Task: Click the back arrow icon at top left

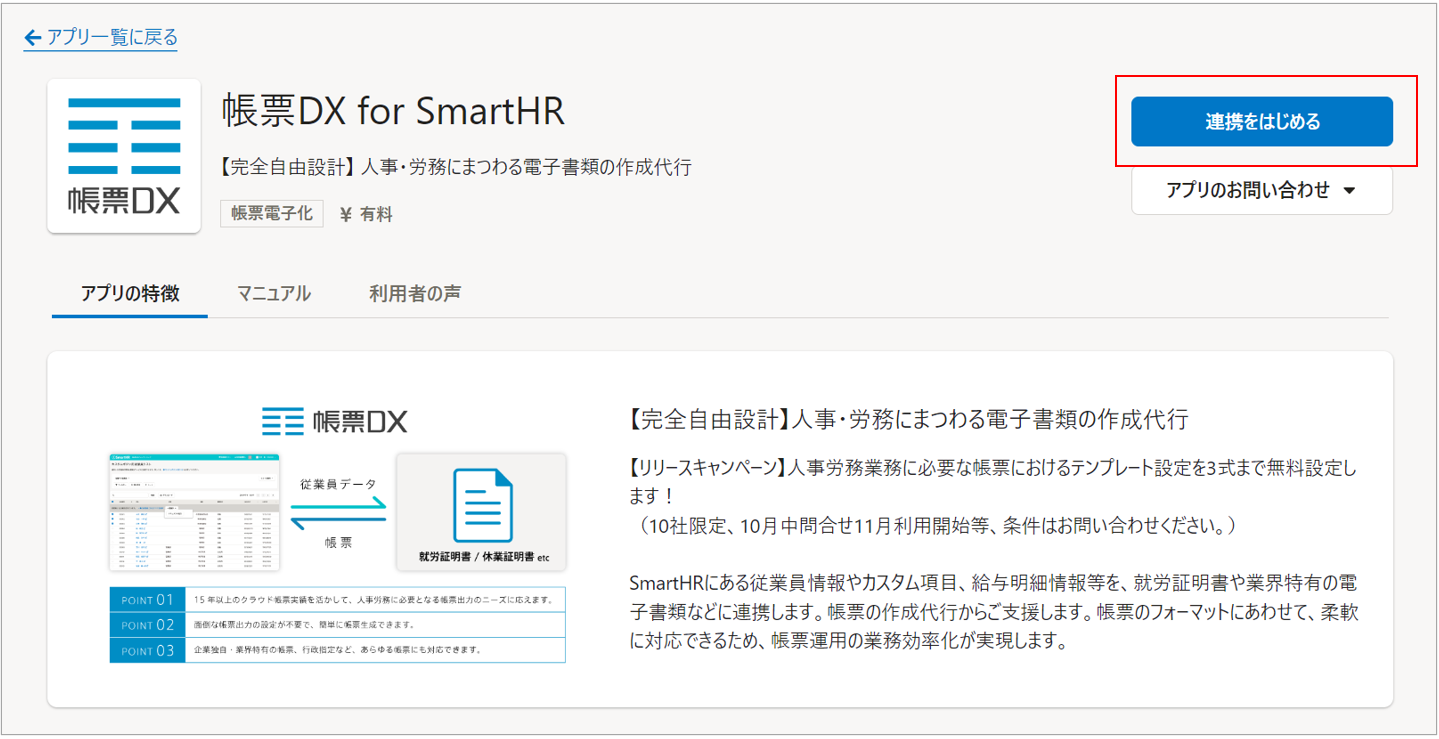Action: point(33,38)
